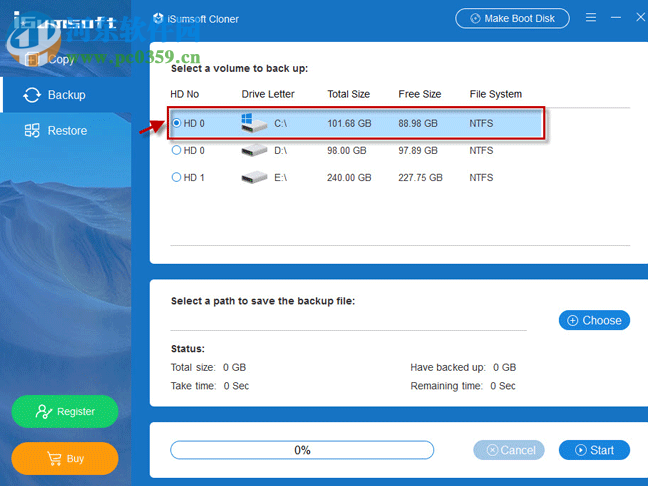648x486 pixels.
Task: Click the user icon on Register
Action: click(x=43, y=412)
